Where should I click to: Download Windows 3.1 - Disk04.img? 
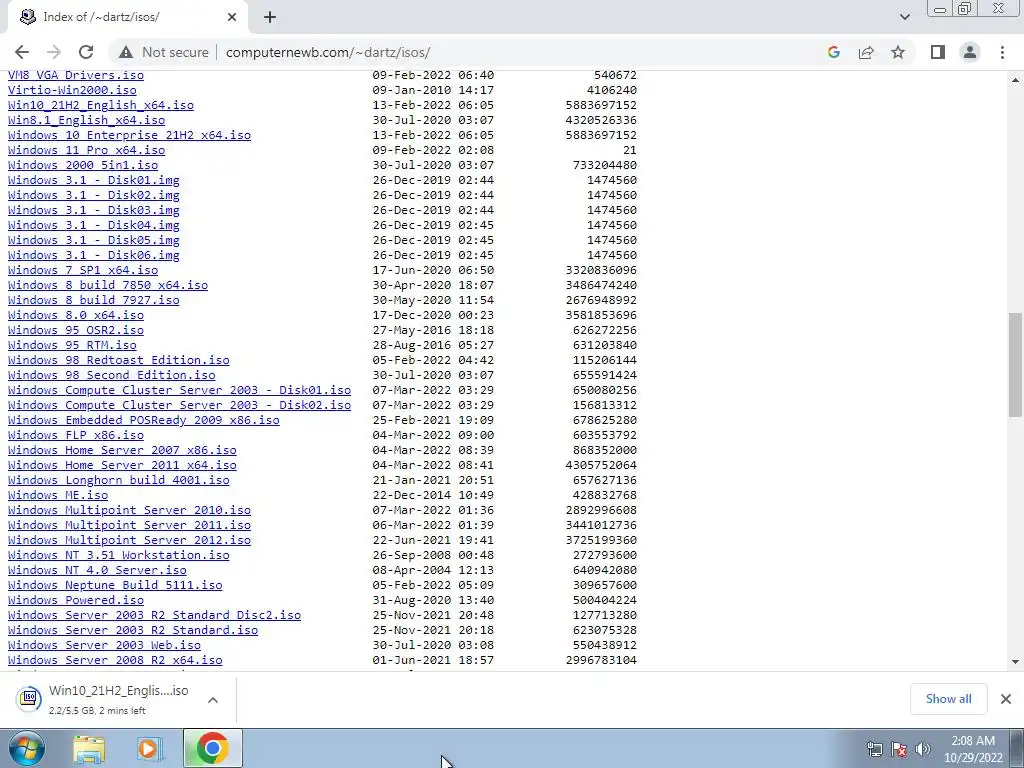click(x=93, y=225)
